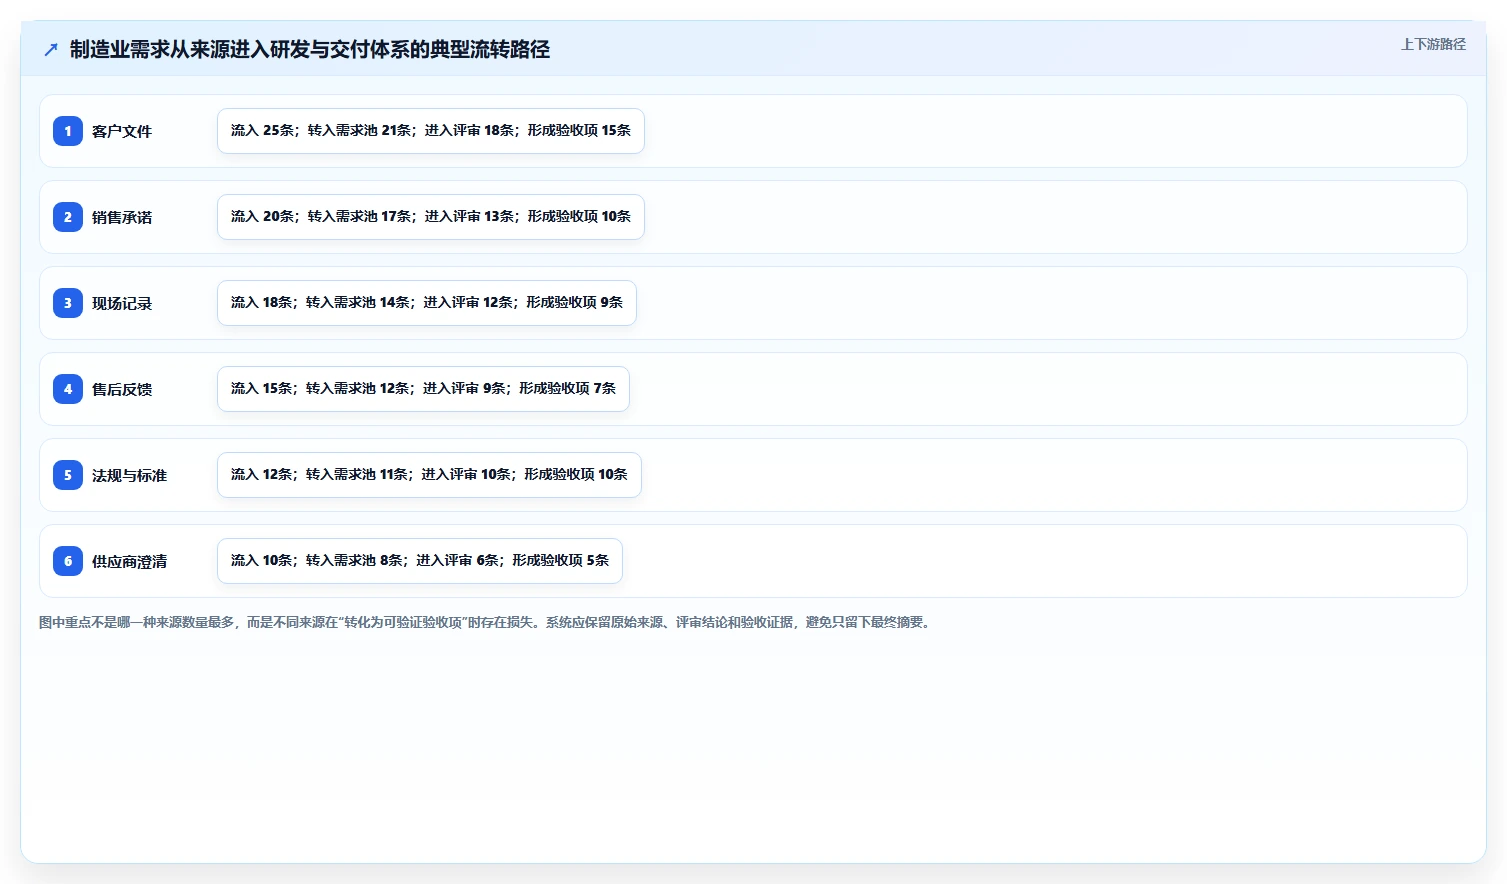Select the 现场记录 label
1507x884 pixels.
click(122, 303)
